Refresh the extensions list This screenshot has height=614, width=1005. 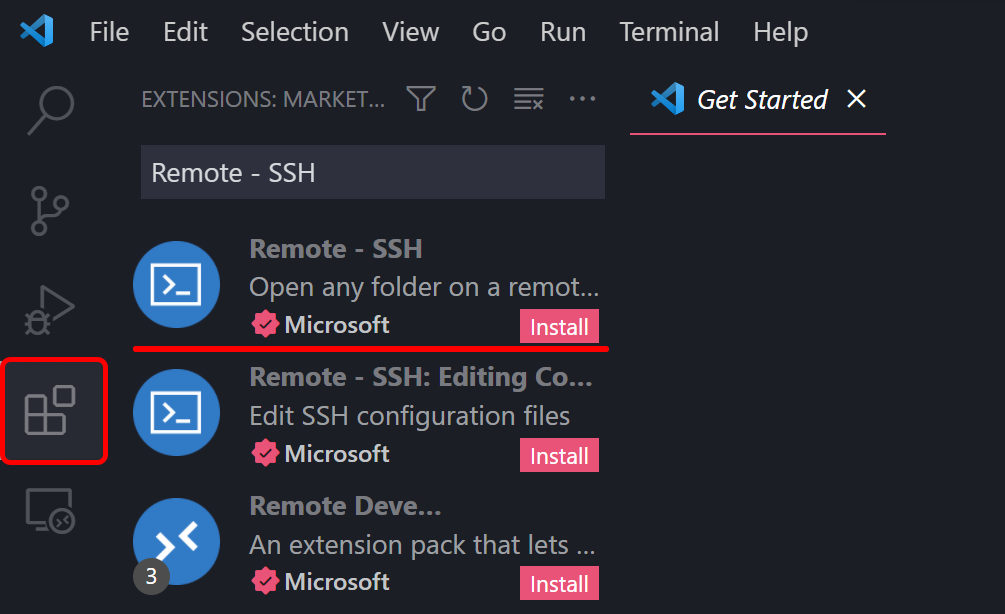click(474, 99)
